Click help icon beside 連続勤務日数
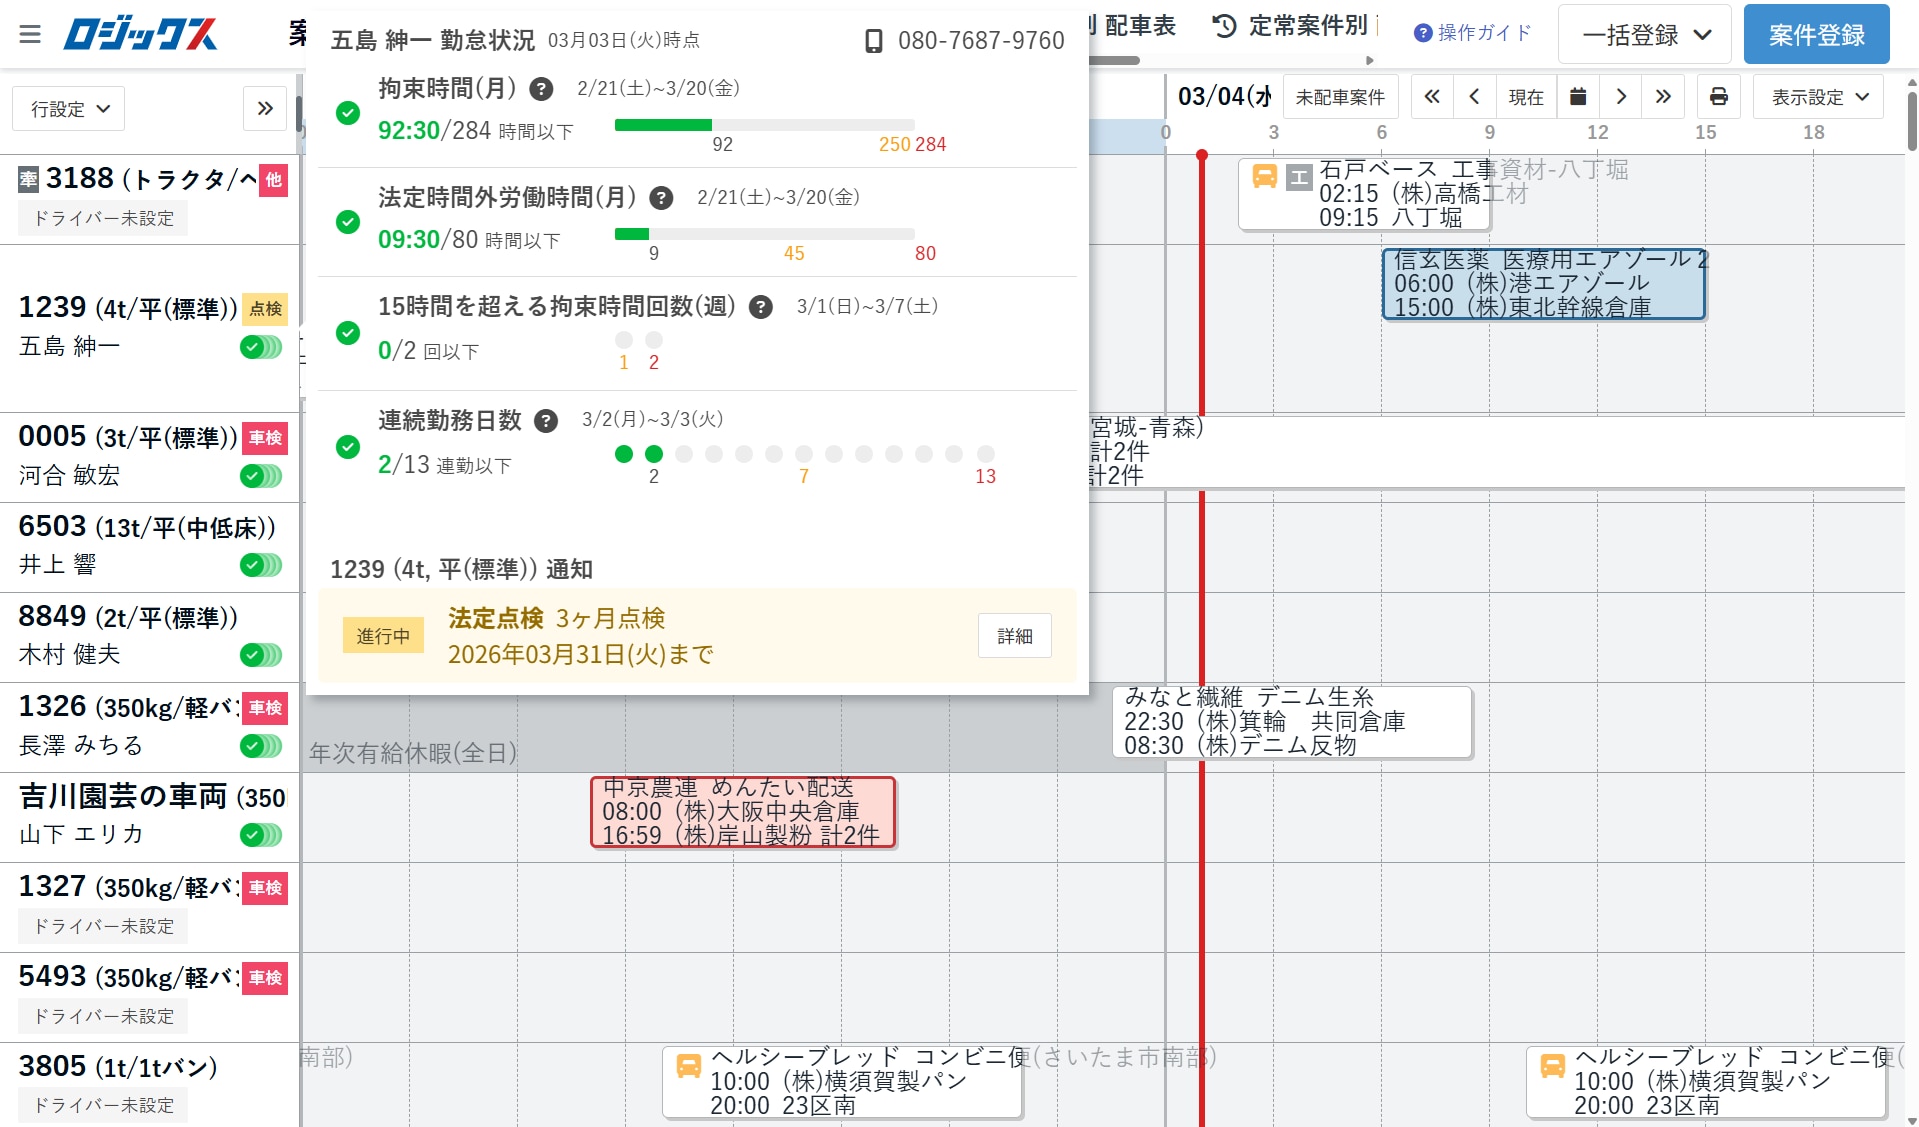This screenshot has height=1127, width=1919. (546, 421)
